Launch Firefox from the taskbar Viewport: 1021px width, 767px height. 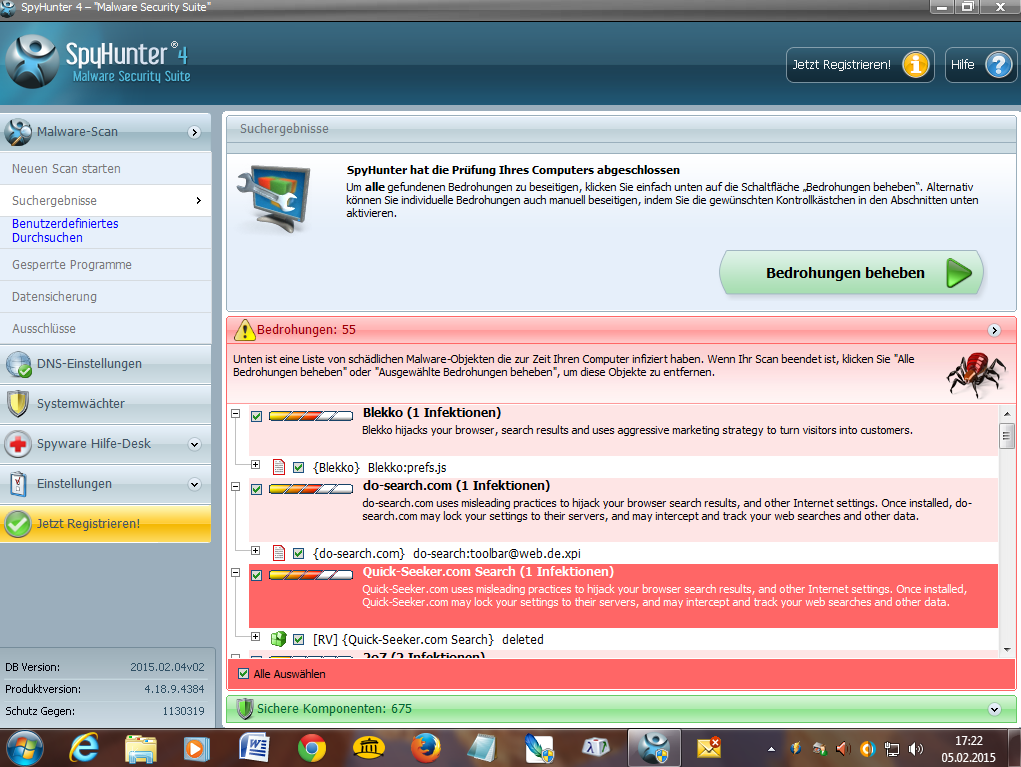tap(425, 749)
